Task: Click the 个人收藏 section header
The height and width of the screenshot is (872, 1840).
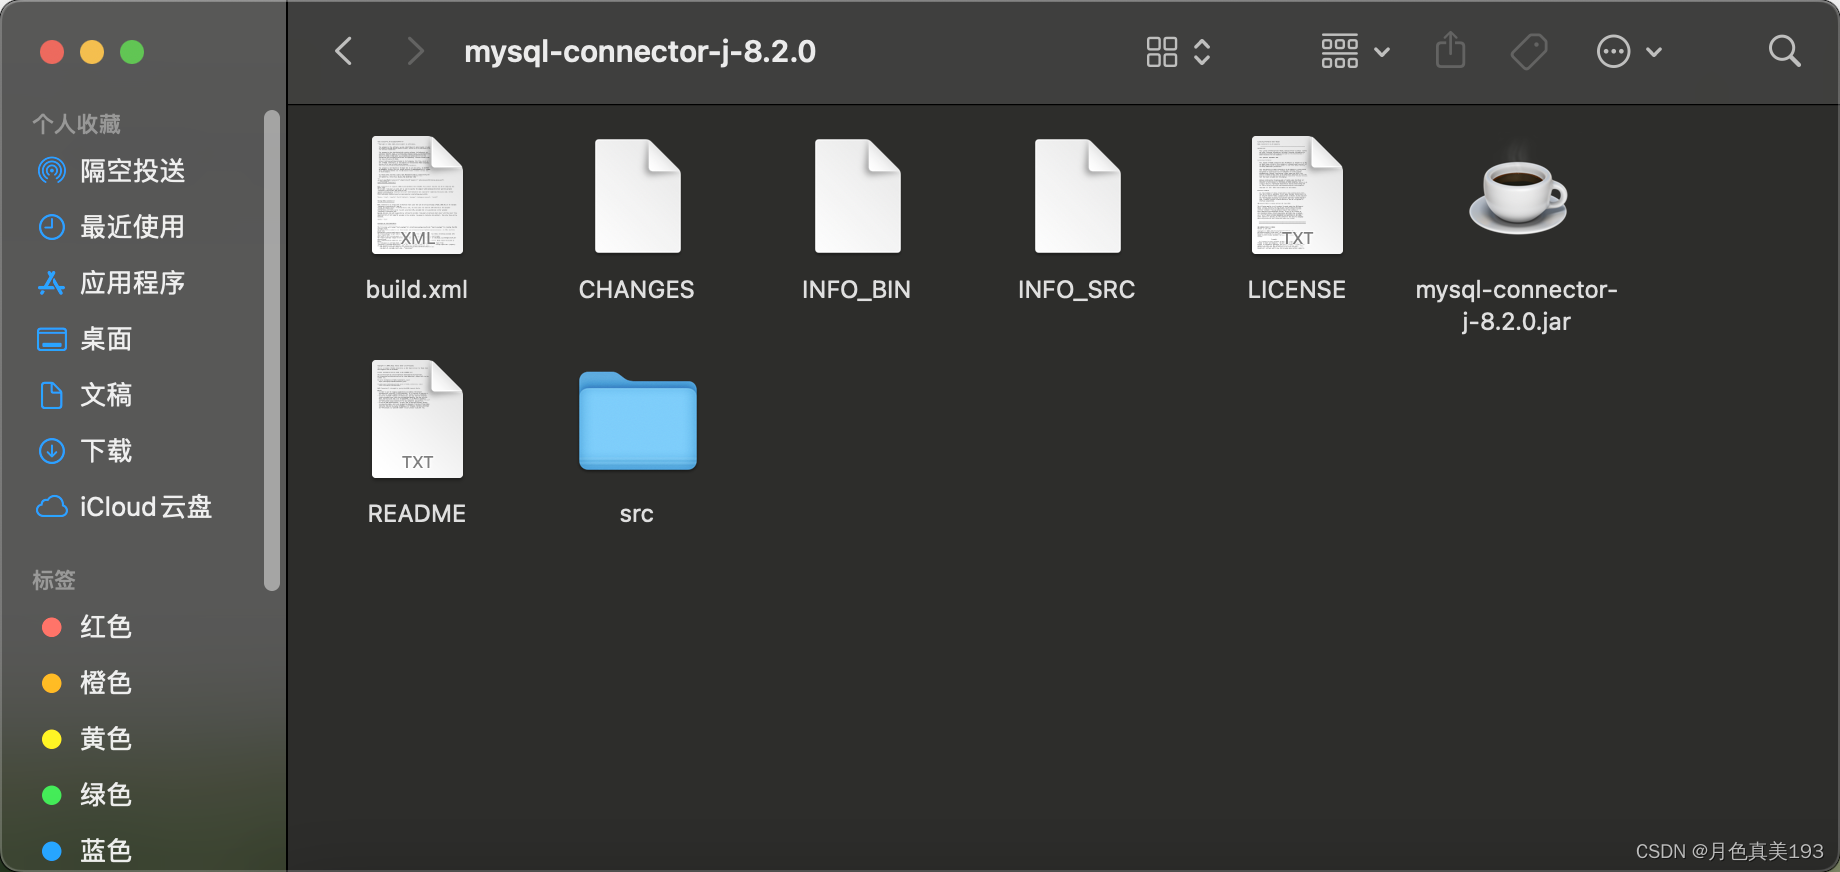Action: pyautogui.click(x=77, y=124)
